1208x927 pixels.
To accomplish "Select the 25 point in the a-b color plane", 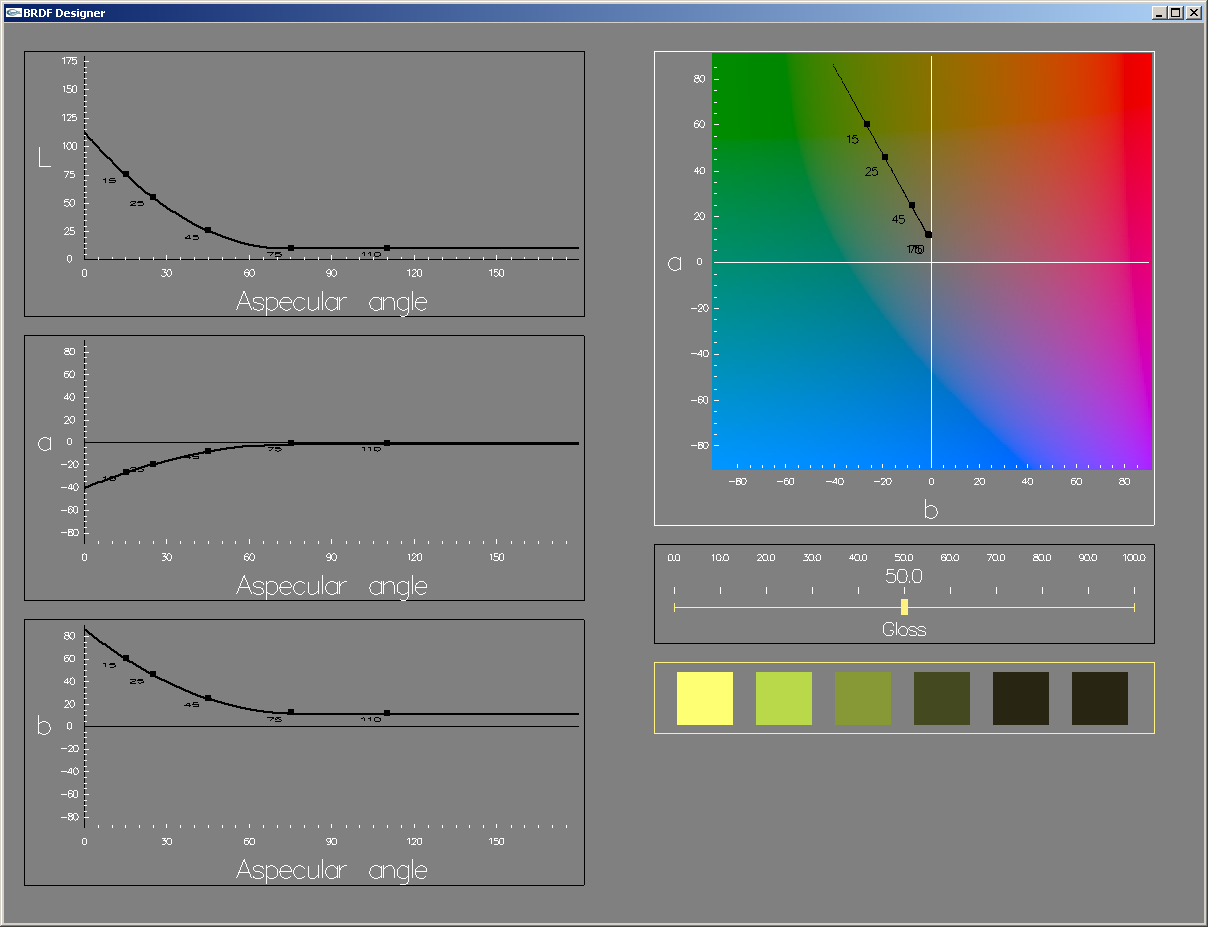I will (x=885, y=157).
